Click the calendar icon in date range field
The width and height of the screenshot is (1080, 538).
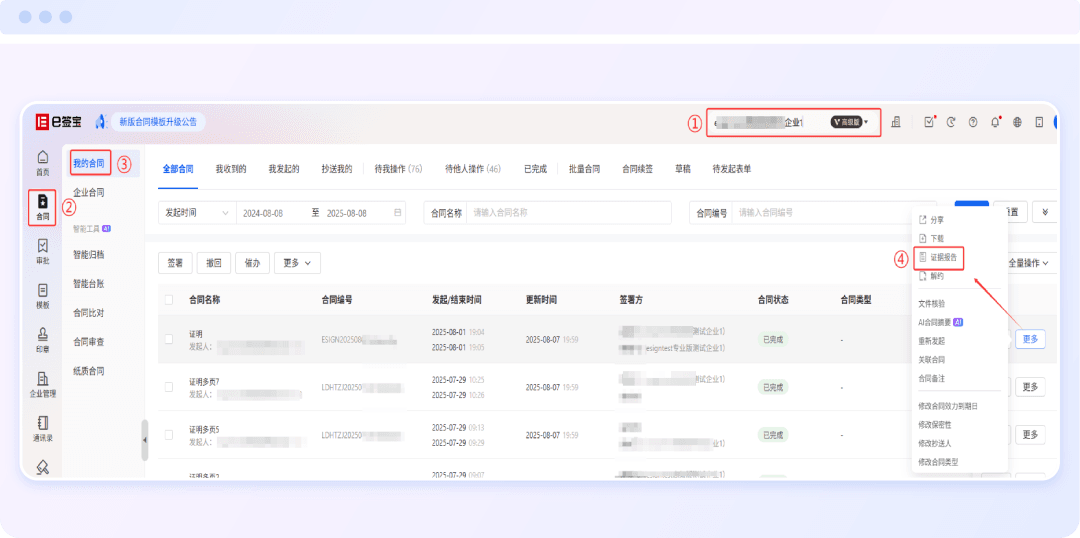tap(397, 213)
